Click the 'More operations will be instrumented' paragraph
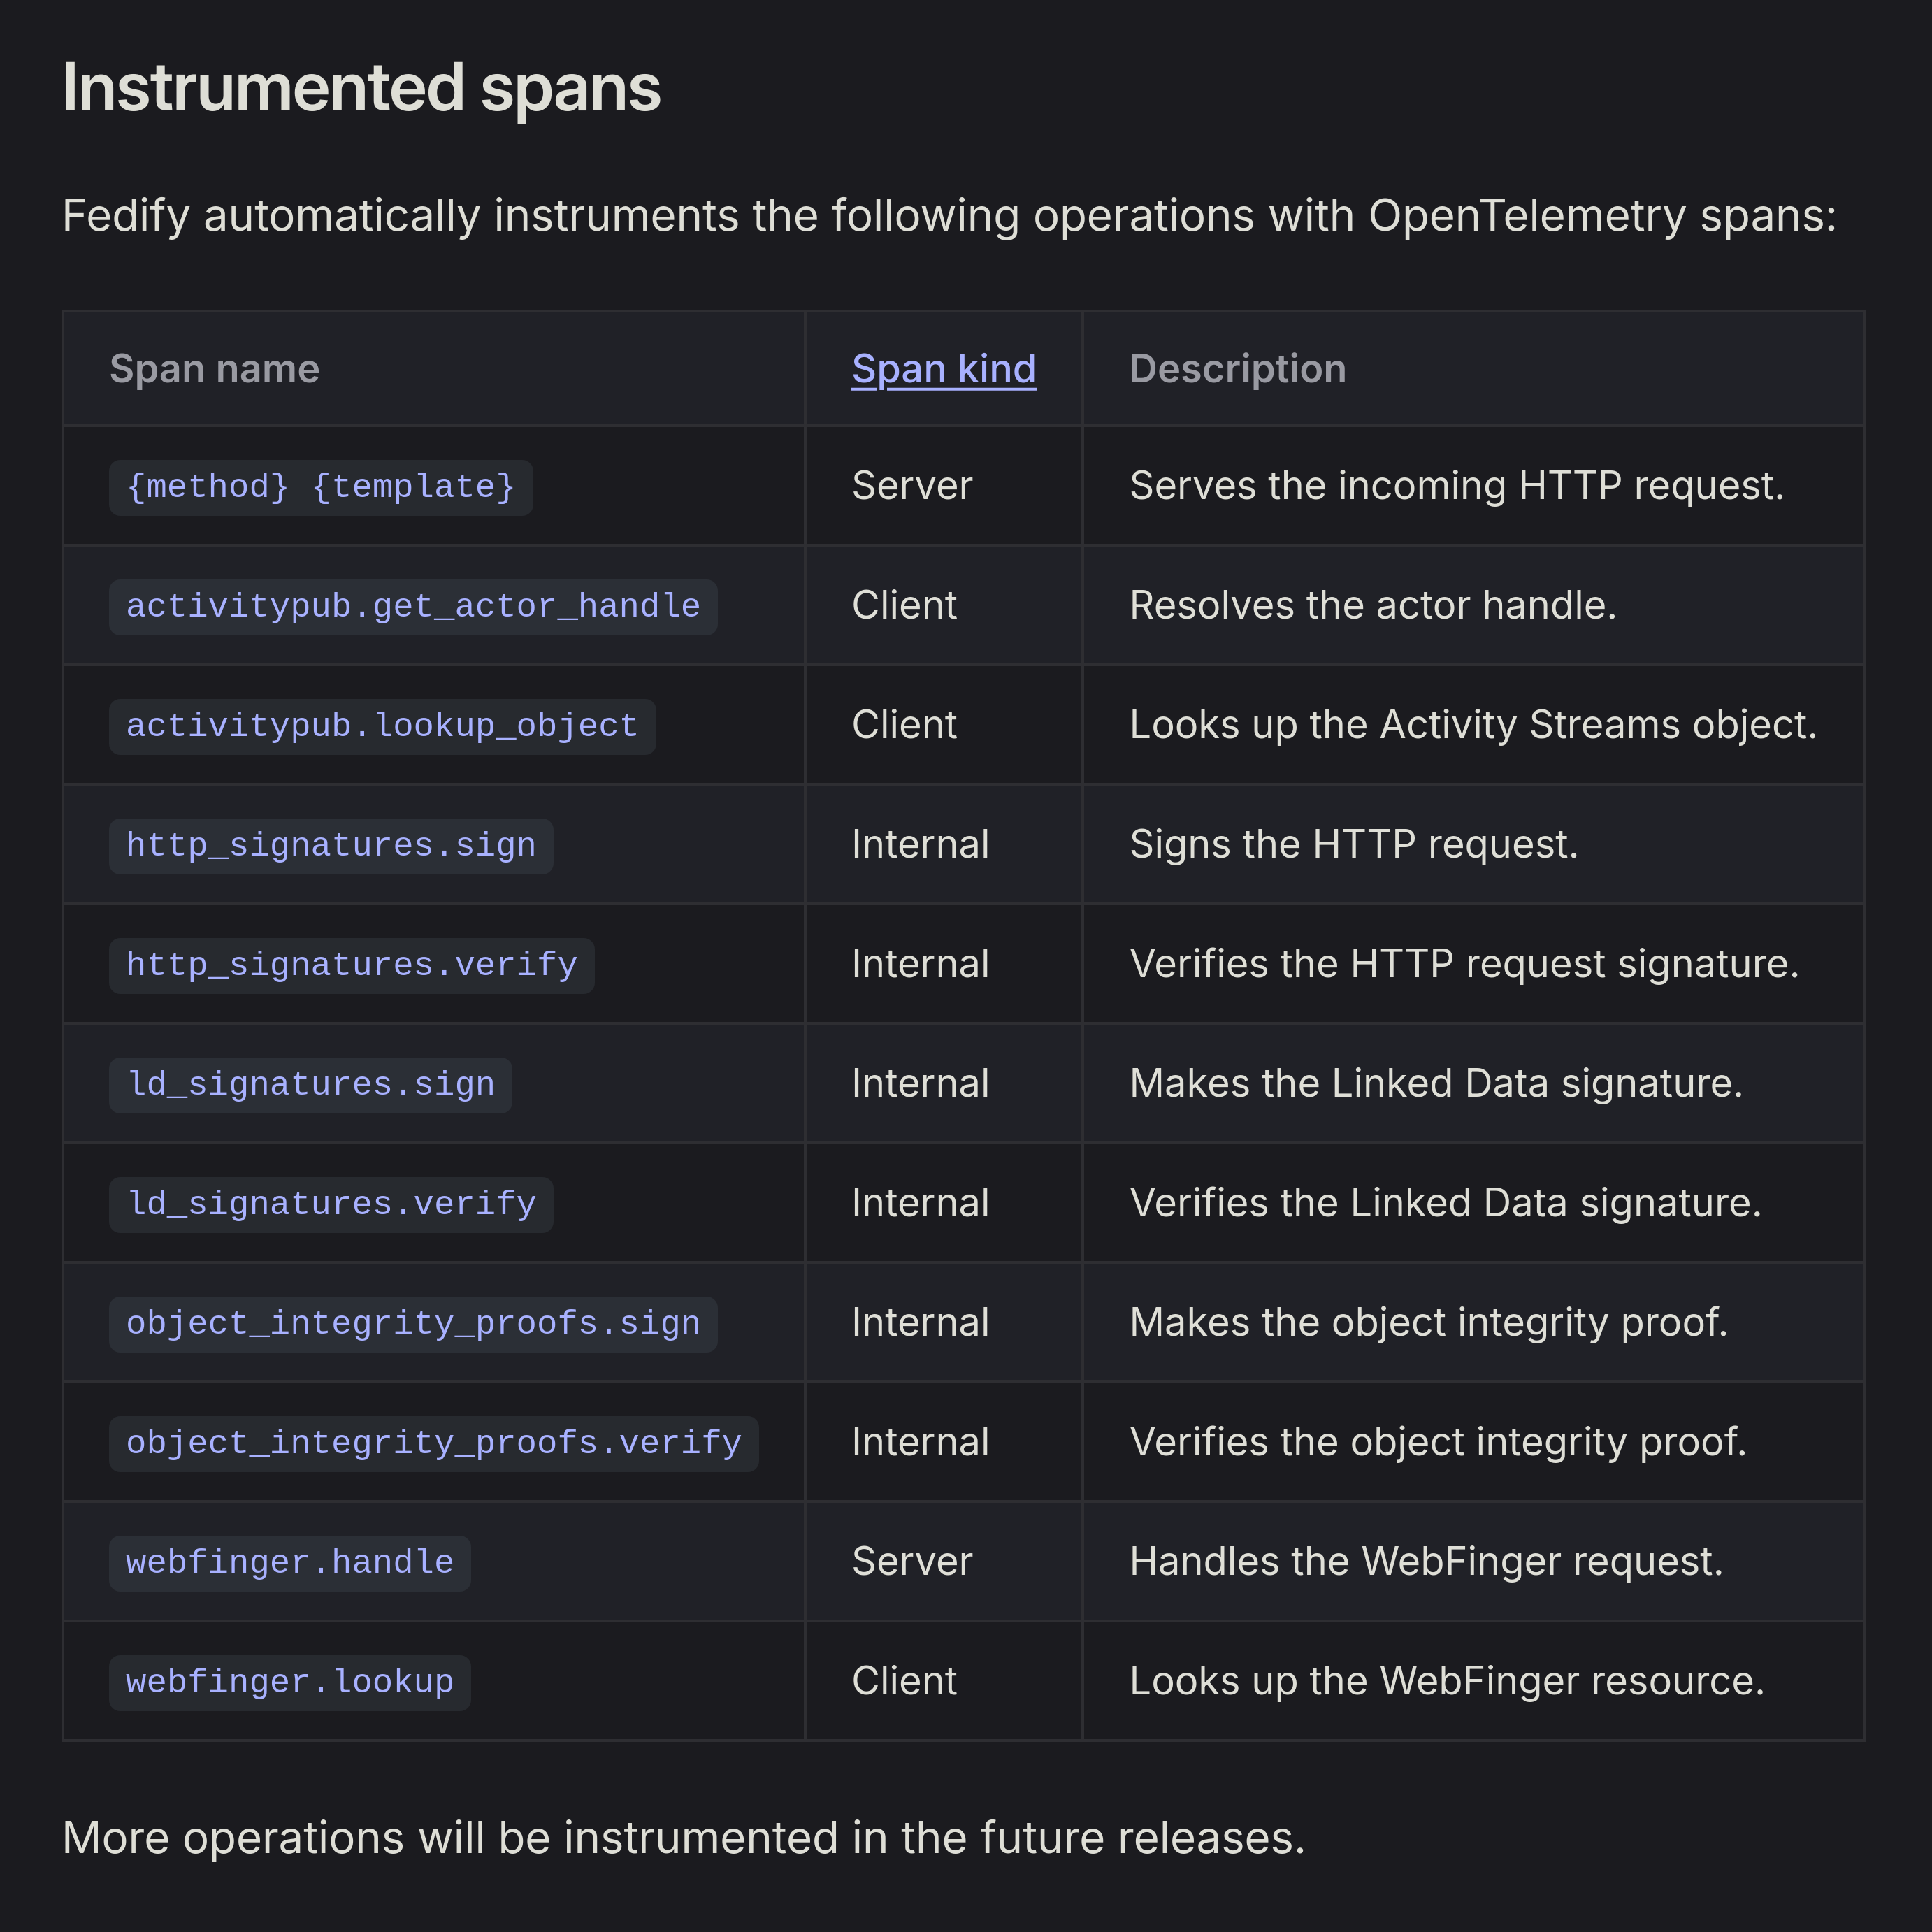Screen dimensions: 1932x1932 pos(683,1838)
